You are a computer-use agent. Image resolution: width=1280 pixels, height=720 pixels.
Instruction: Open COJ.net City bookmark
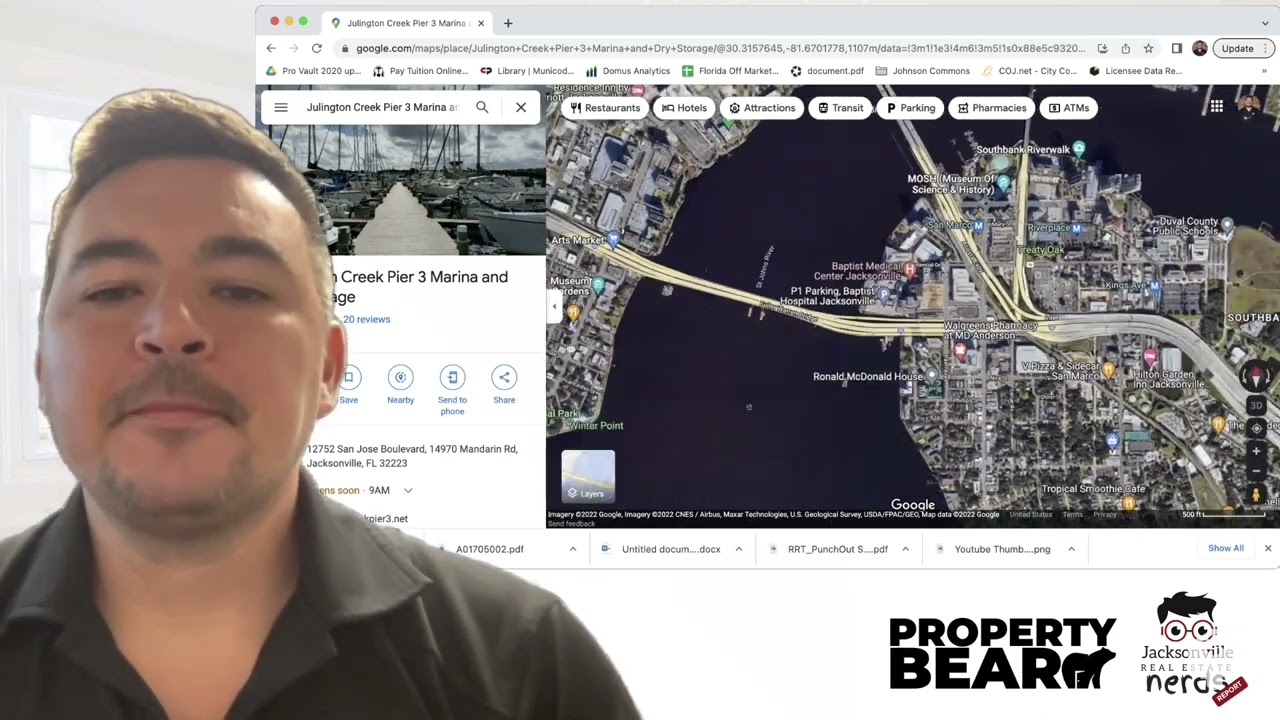tap(1029, 71)
